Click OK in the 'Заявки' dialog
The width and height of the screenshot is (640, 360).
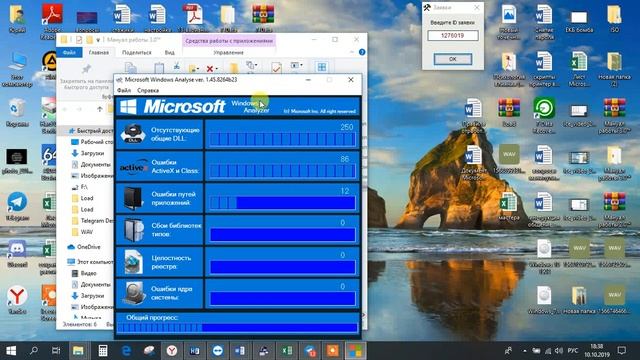pyautogui.click(x=453, y=59)
